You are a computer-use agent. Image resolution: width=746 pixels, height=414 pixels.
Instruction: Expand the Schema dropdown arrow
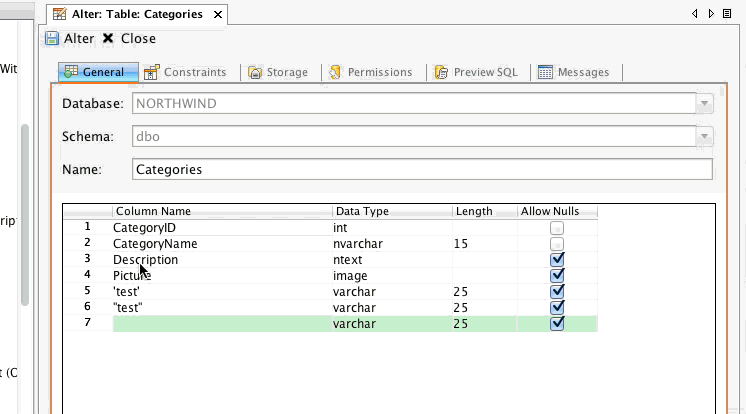point(705,137)
